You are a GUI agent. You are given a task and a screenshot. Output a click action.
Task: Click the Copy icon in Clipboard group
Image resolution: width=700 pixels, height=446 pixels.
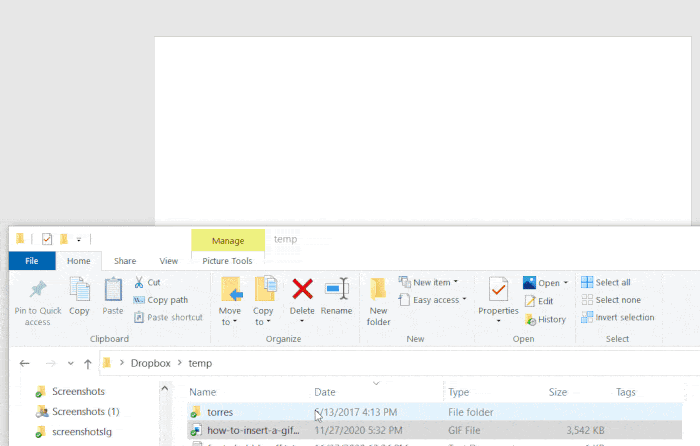[79, 291]
